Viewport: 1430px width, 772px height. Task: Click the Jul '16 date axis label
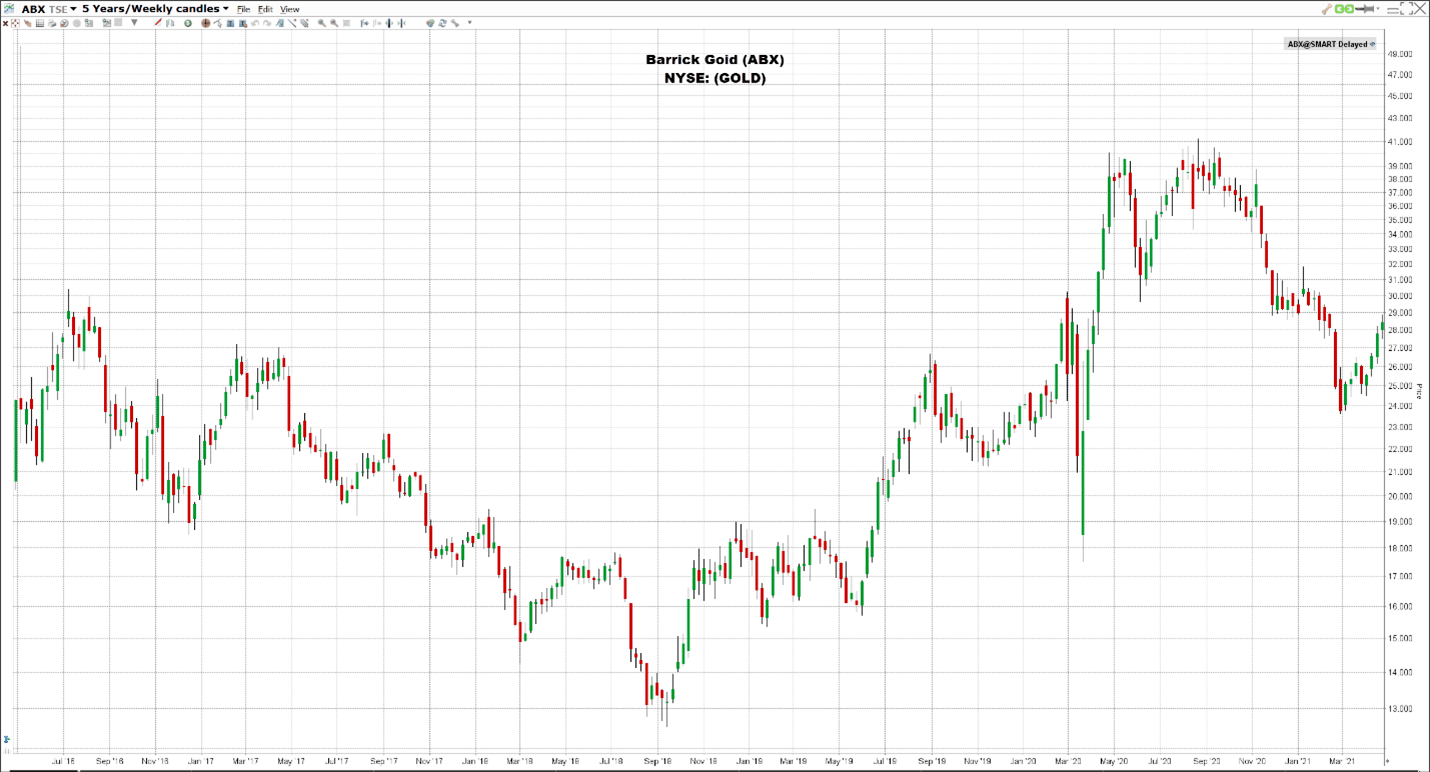[x=65, y=762]
